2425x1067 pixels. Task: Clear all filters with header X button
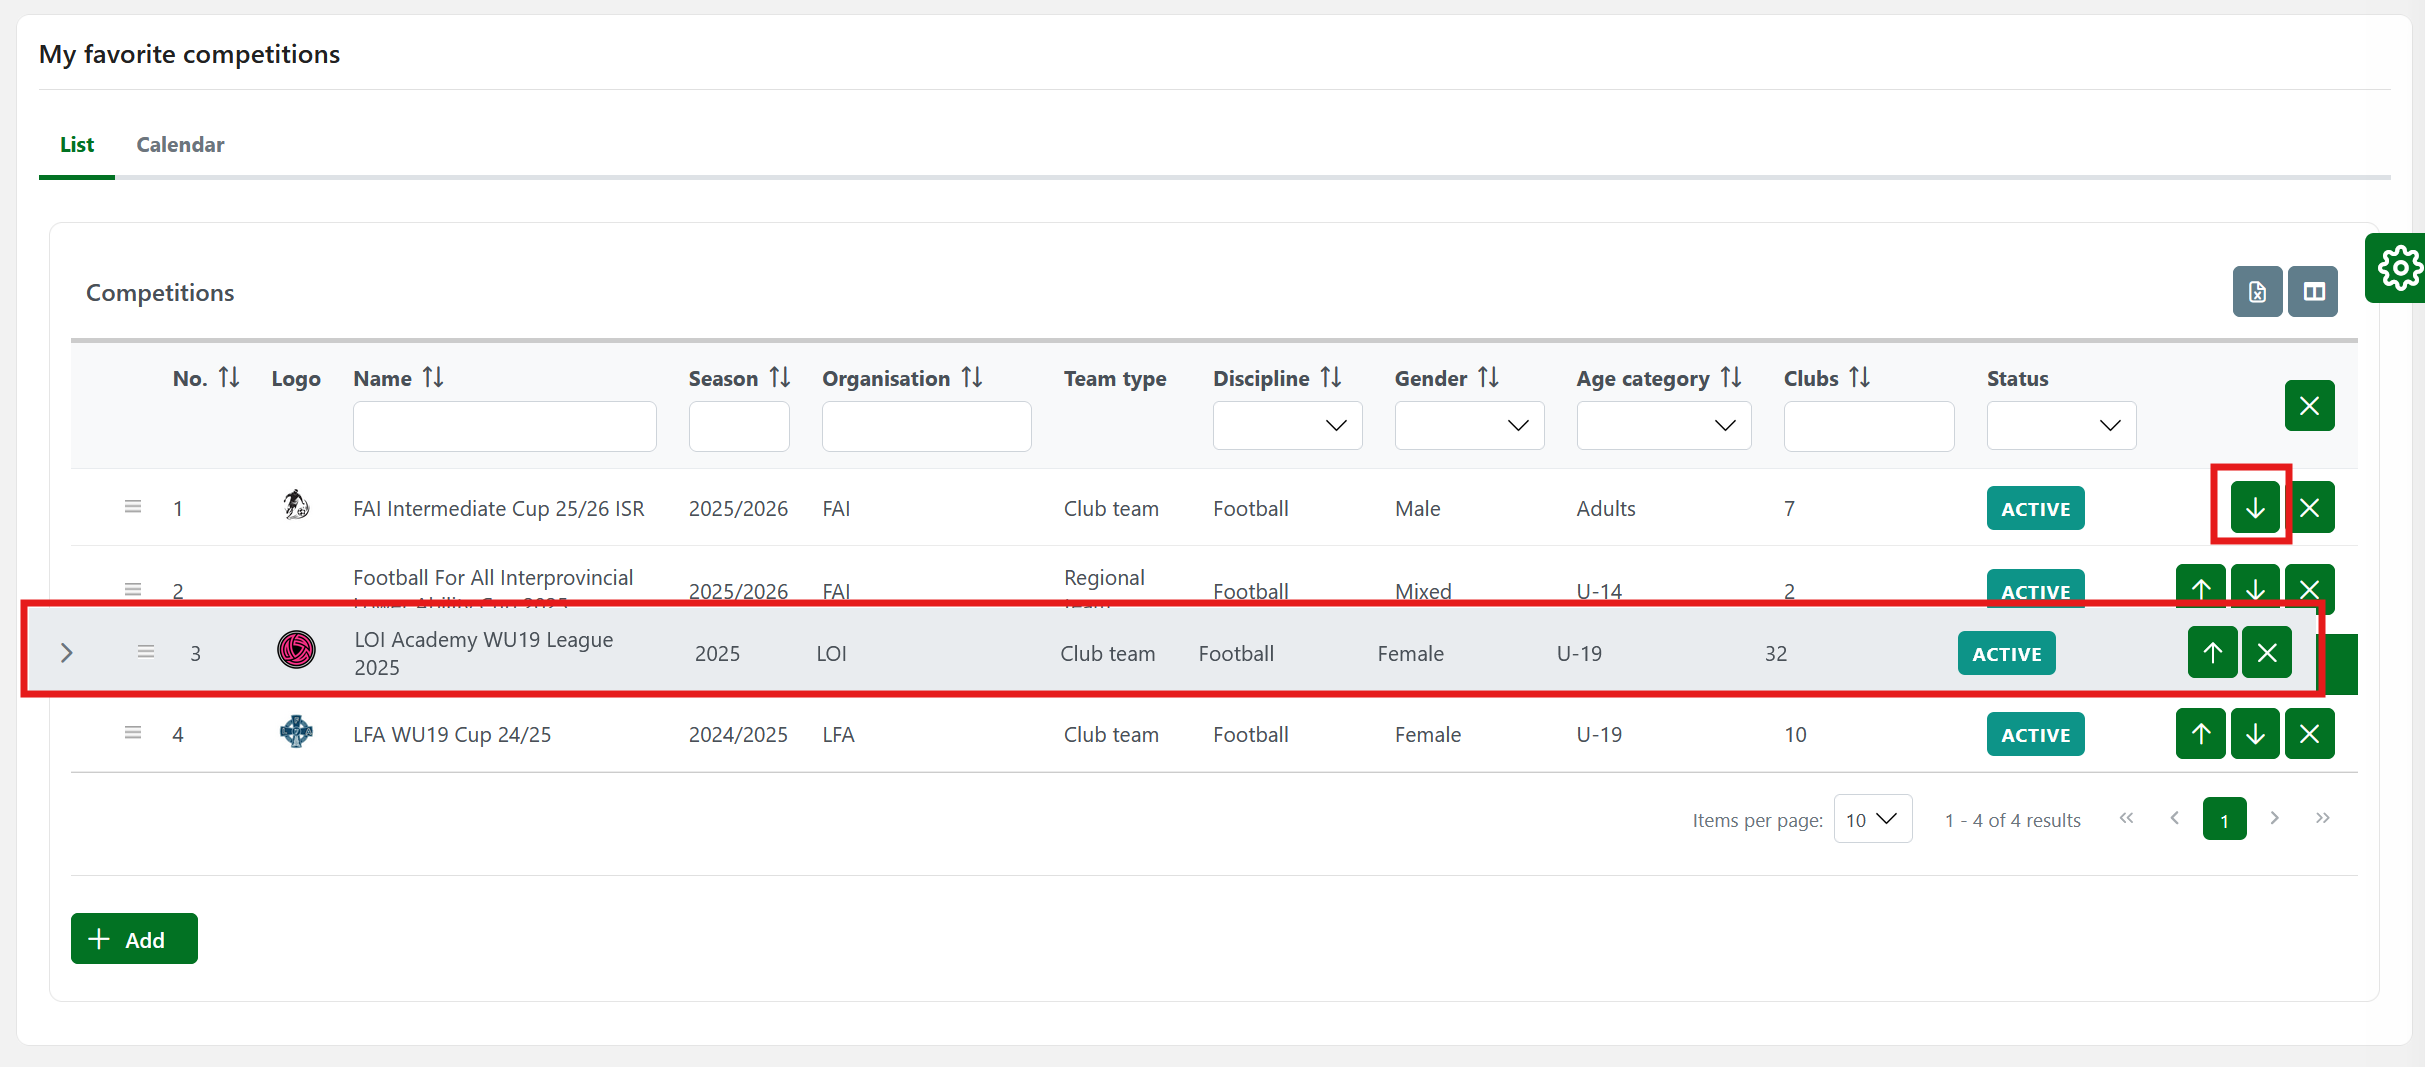(x=2309, y=406)
